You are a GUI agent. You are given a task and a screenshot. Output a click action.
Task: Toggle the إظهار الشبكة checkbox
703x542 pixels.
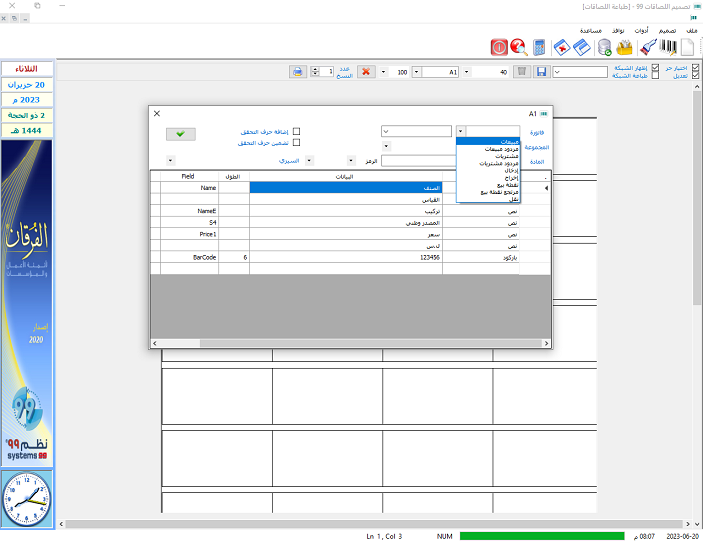pyautogui.click(x=655, y=68)
